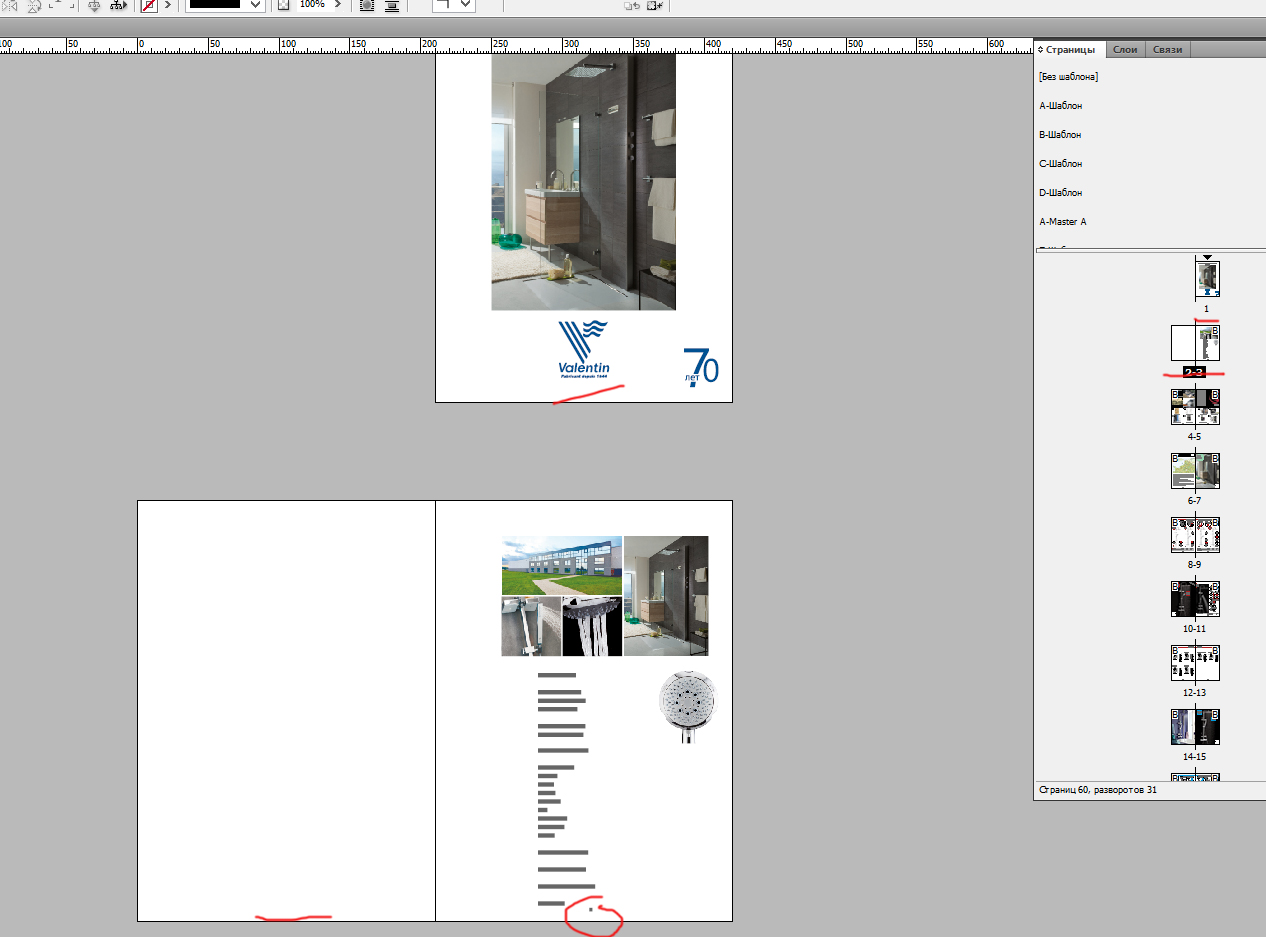Select the building photo on page 3

561,565
